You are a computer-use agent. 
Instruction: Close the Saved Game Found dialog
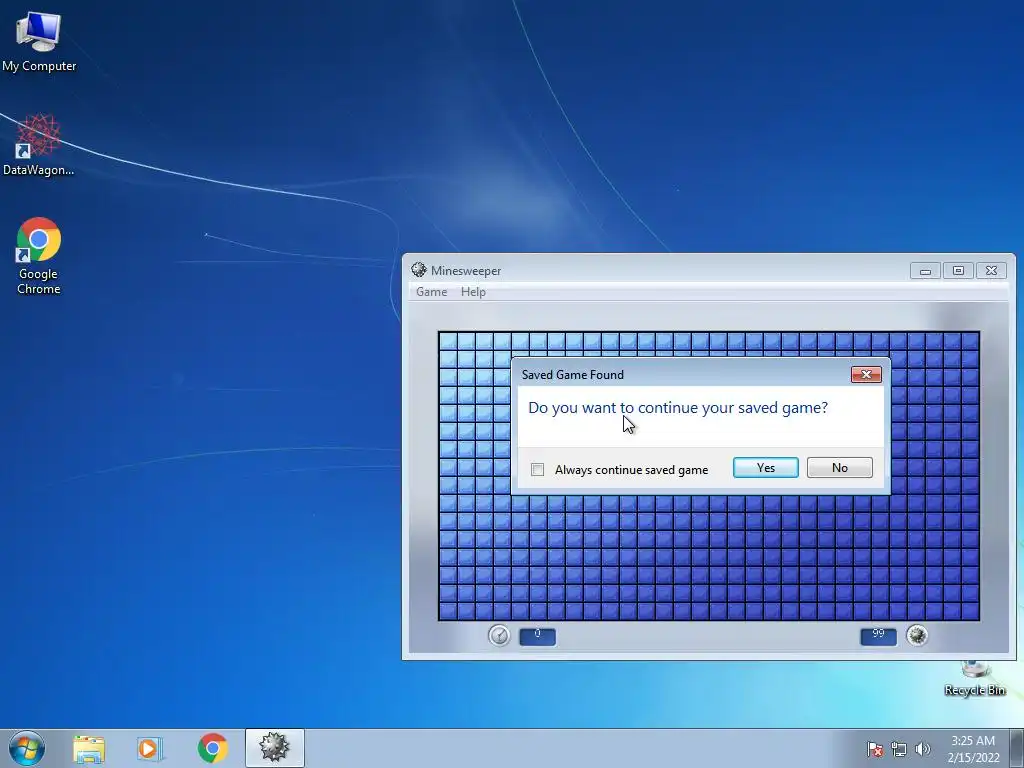tap(866, 374)
